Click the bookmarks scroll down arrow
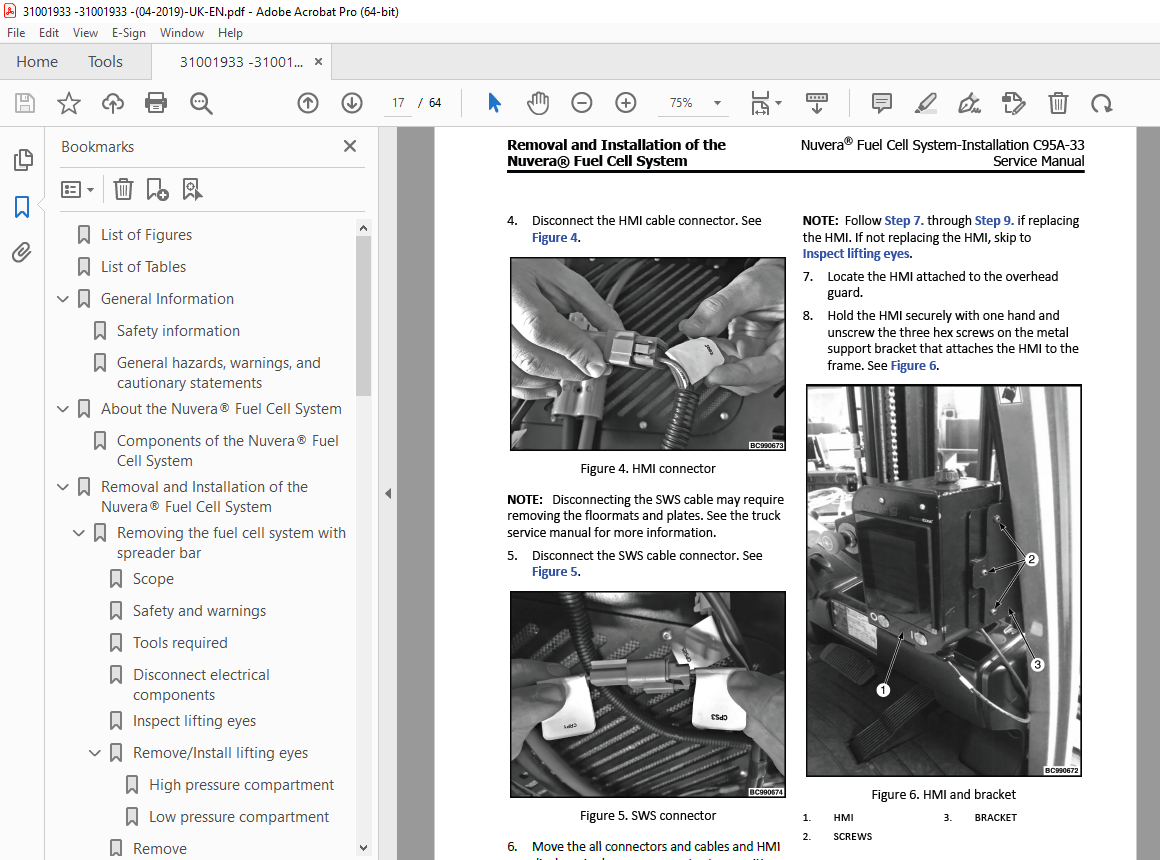Viewport: 1160px width, 860px height. coord(362,847)
